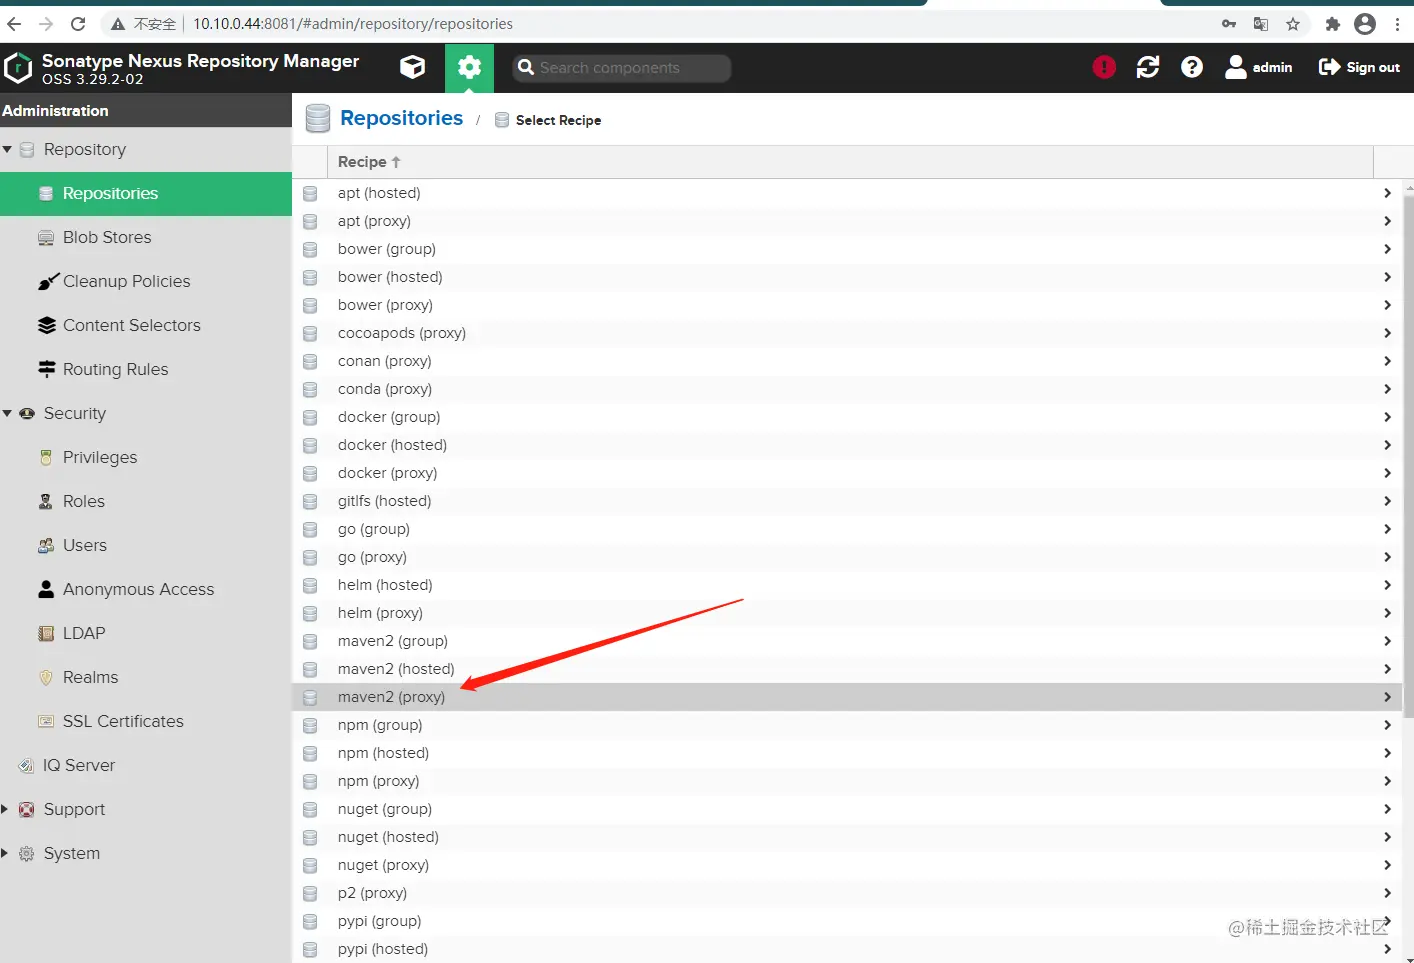Open the browser extensions puzzle icon

pos(1332,24)
